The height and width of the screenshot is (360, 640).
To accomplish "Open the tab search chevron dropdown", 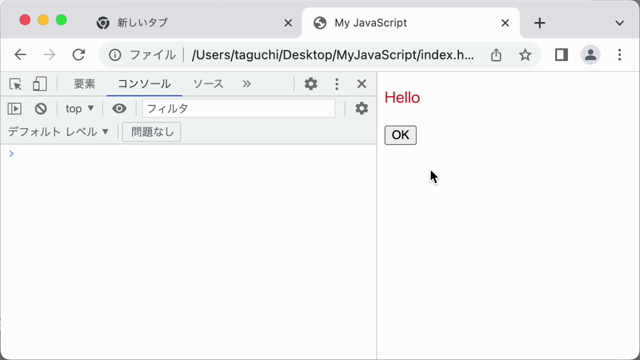I will [620, 23].
